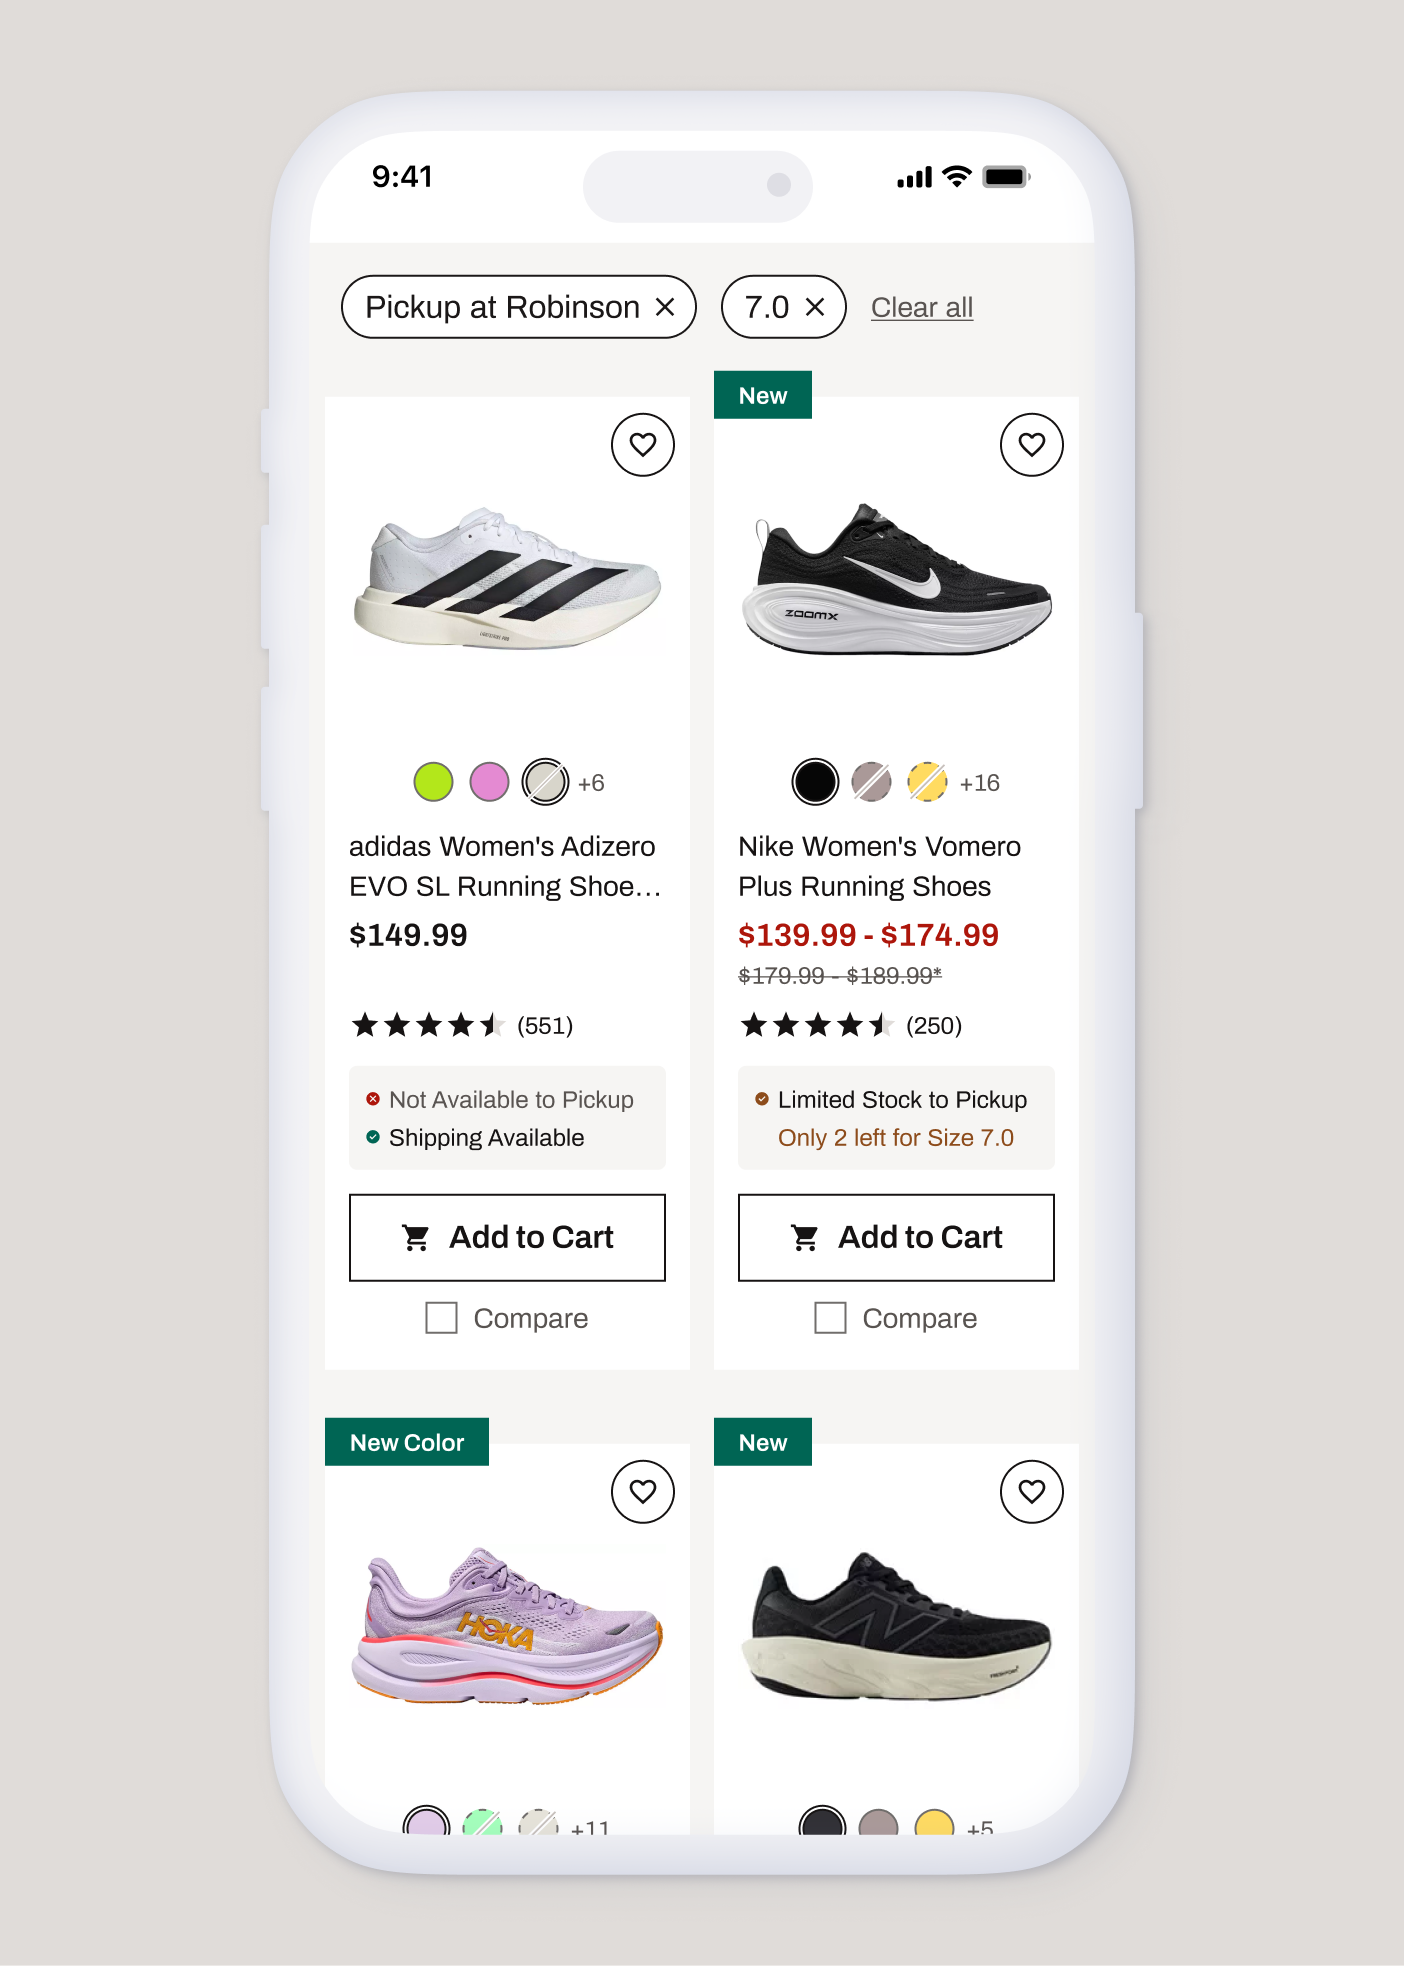The height and width of the screenshot is (1966, 1404).
Task: Select black color swatch on Nike Vomero
Action: point(815,782)
